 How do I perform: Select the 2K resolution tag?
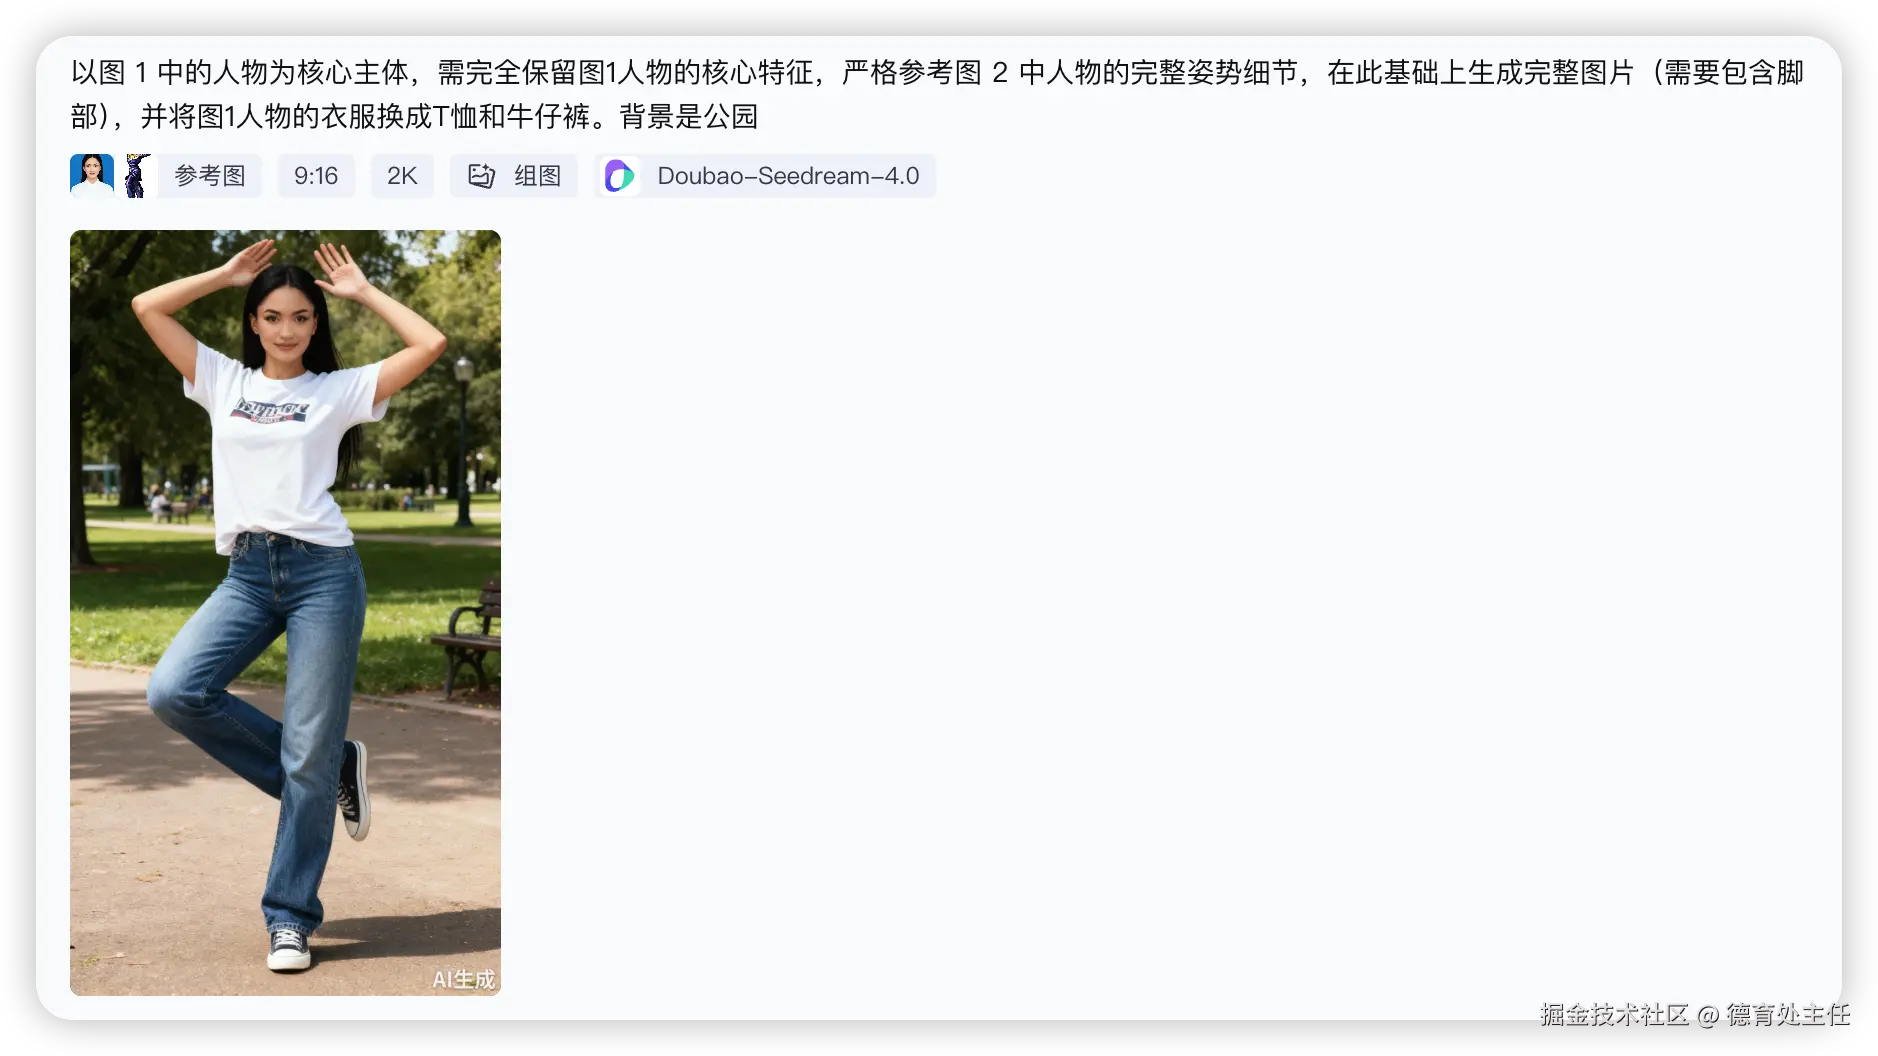[402, 176]
